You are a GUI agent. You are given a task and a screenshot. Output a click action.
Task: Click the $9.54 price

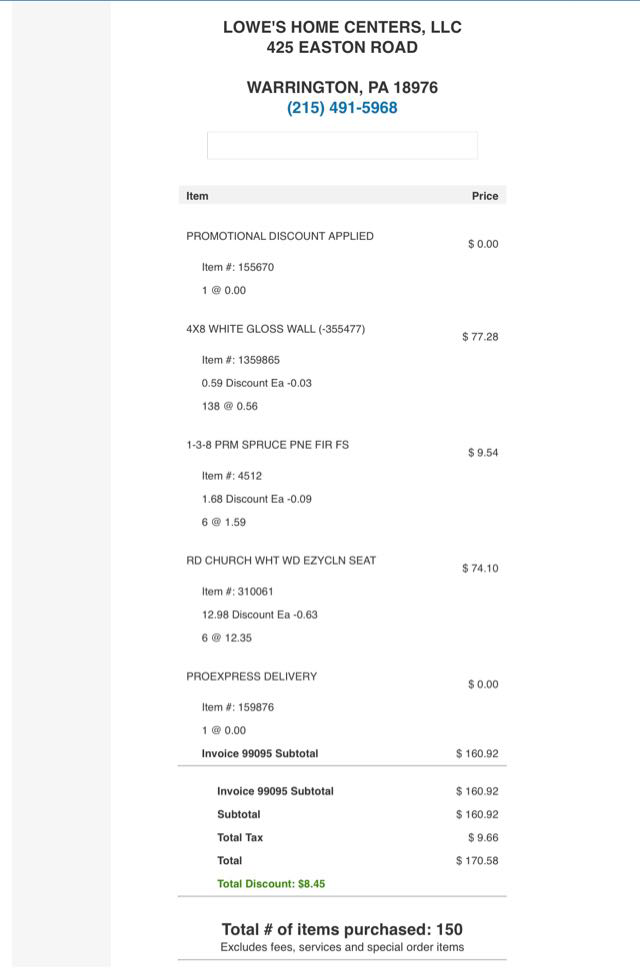[483, 453]
